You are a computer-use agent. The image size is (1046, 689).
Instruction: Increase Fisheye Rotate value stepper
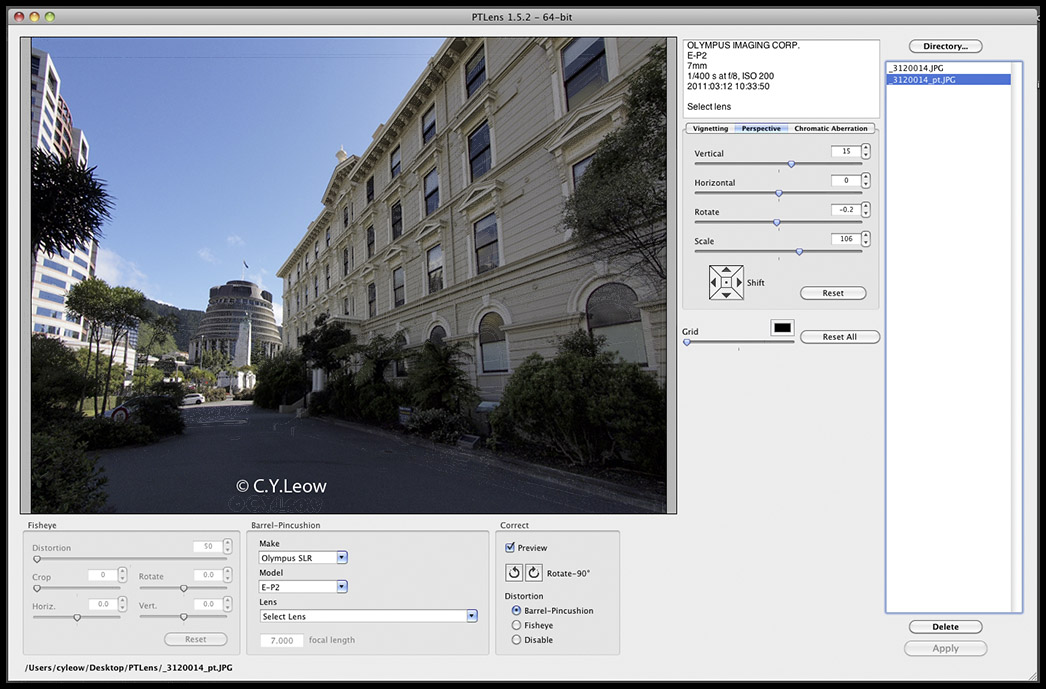(x=228, y=572)
